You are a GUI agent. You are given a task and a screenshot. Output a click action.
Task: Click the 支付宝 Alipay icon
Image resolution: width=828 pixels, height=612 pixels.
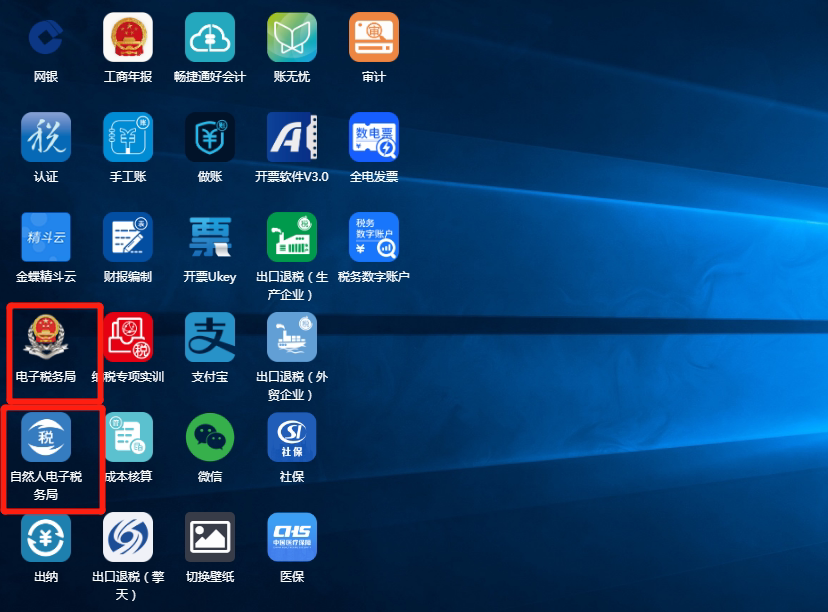[210, 337]
